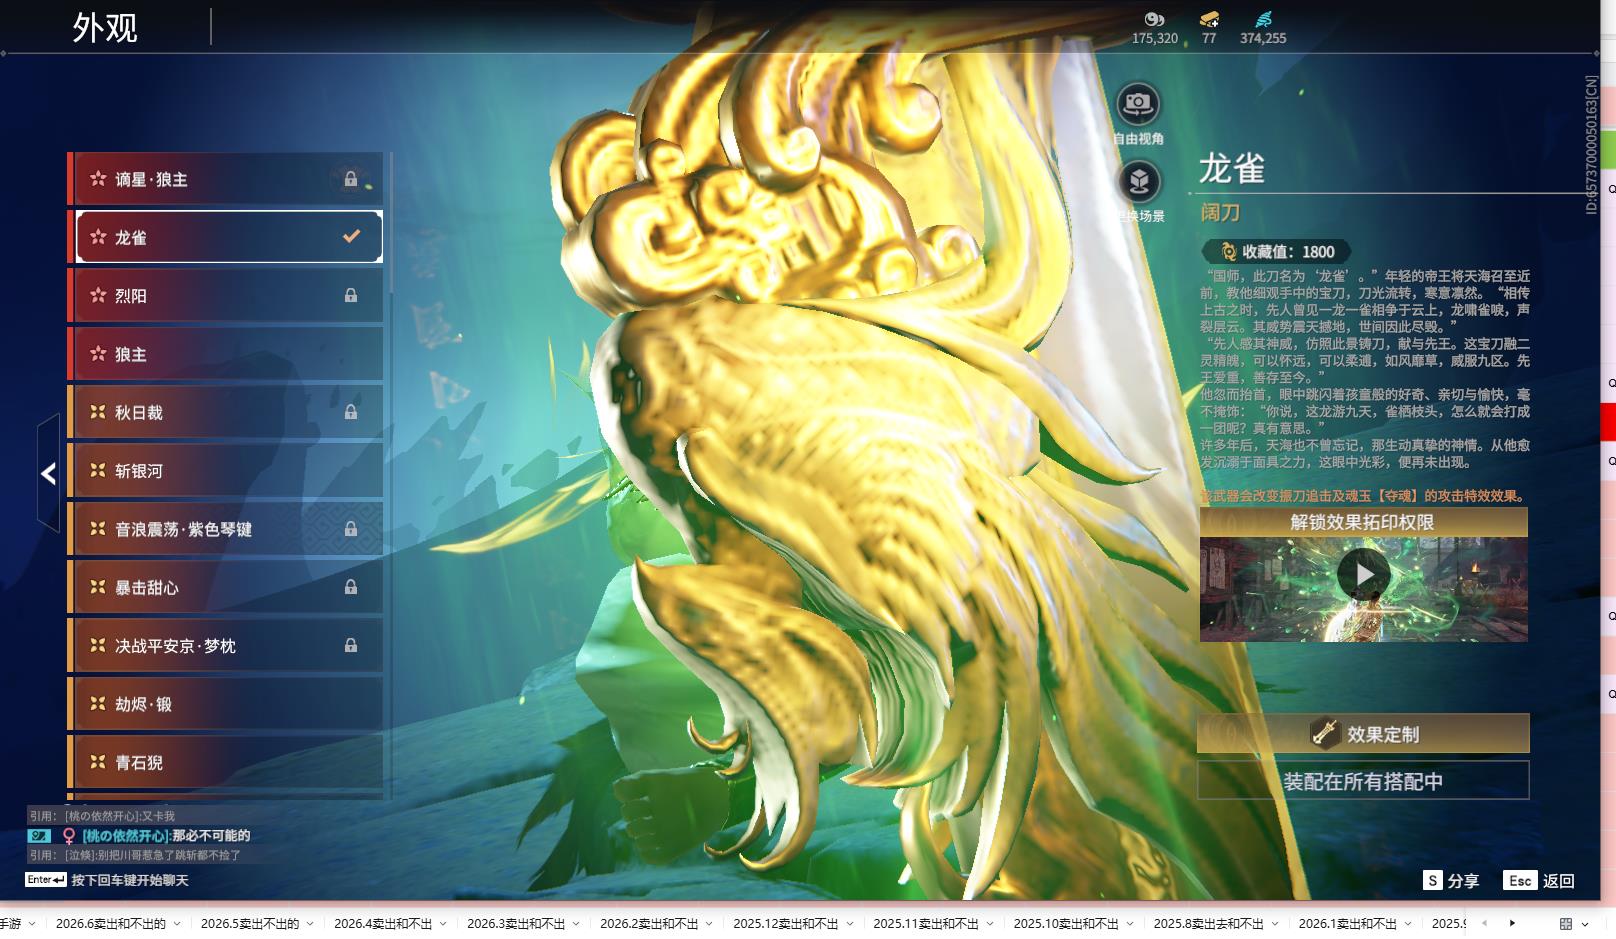
Task: Click the lock icon on 烈阳
Action: click(351, 295)
